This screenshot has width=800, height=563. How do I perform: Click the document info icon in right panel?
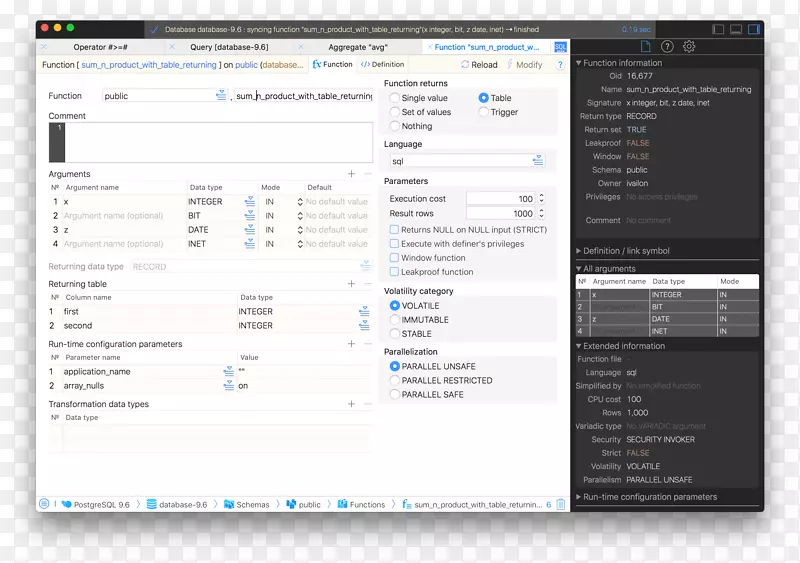click(645, 47)
